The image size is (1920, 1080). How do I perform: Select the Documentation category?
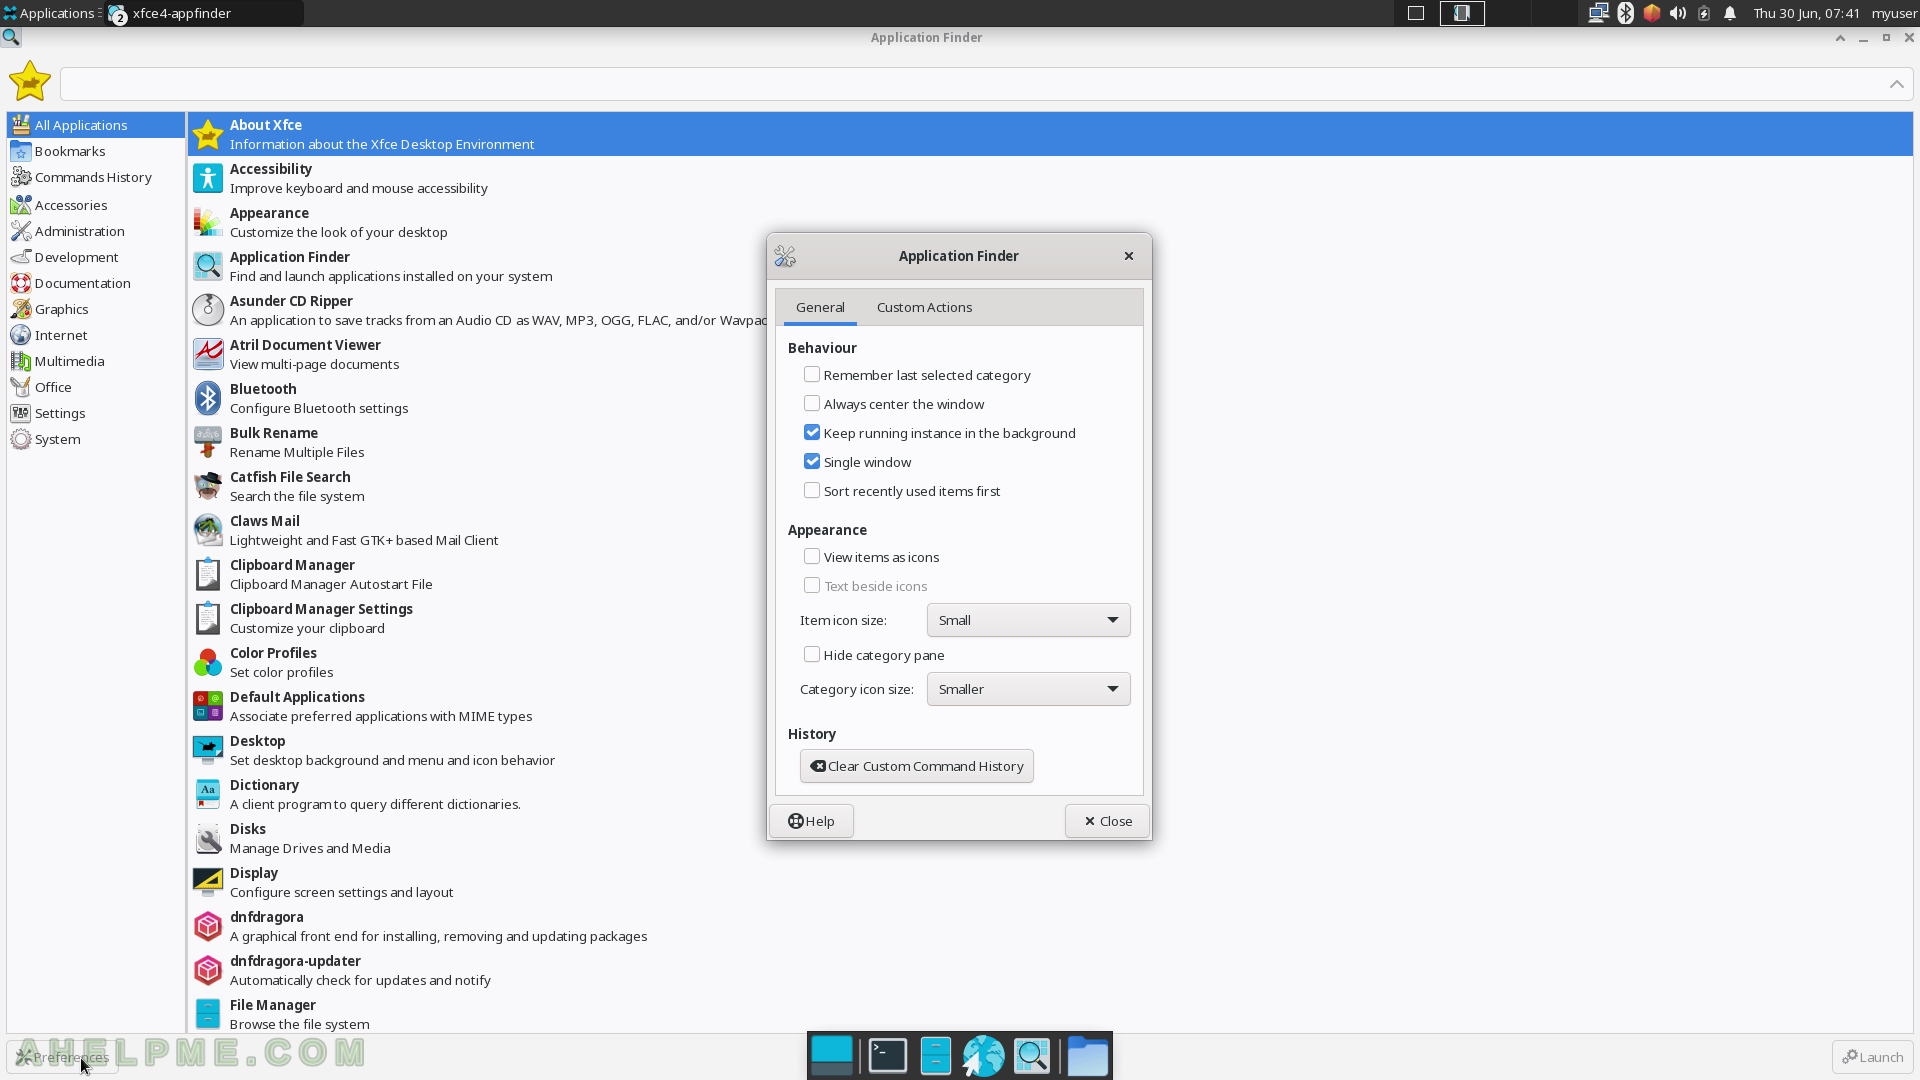[95, 283]
